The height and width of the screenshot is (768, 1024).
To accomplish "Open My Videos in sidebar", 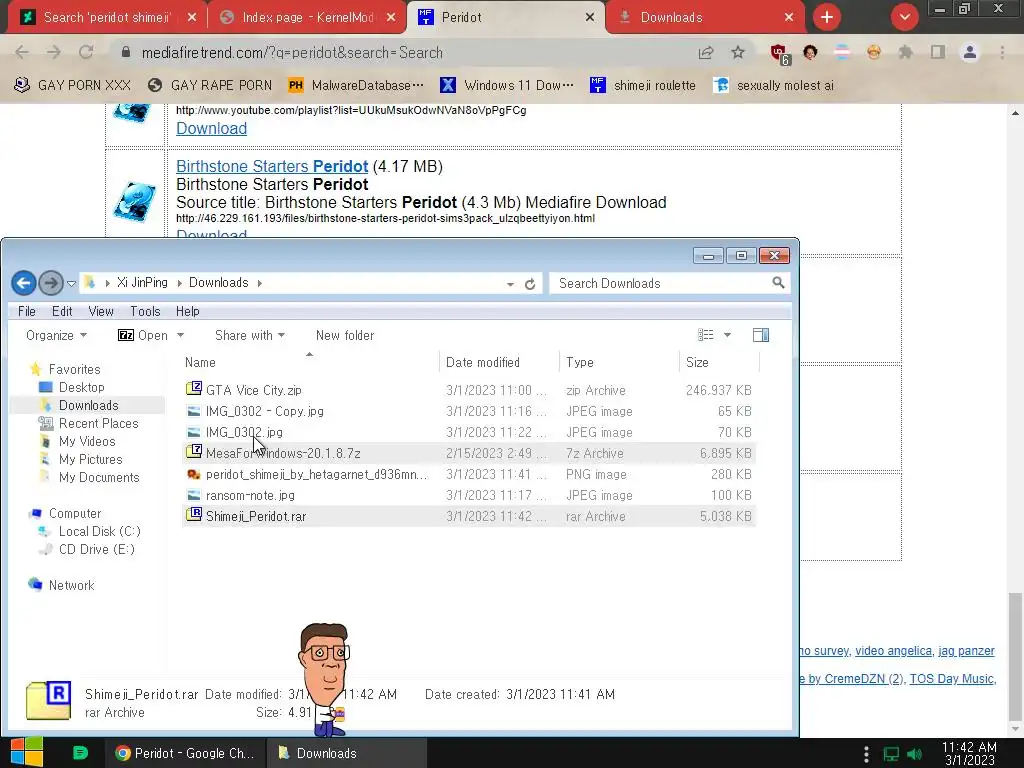I will pyautogui.click(x=87, y=441).
